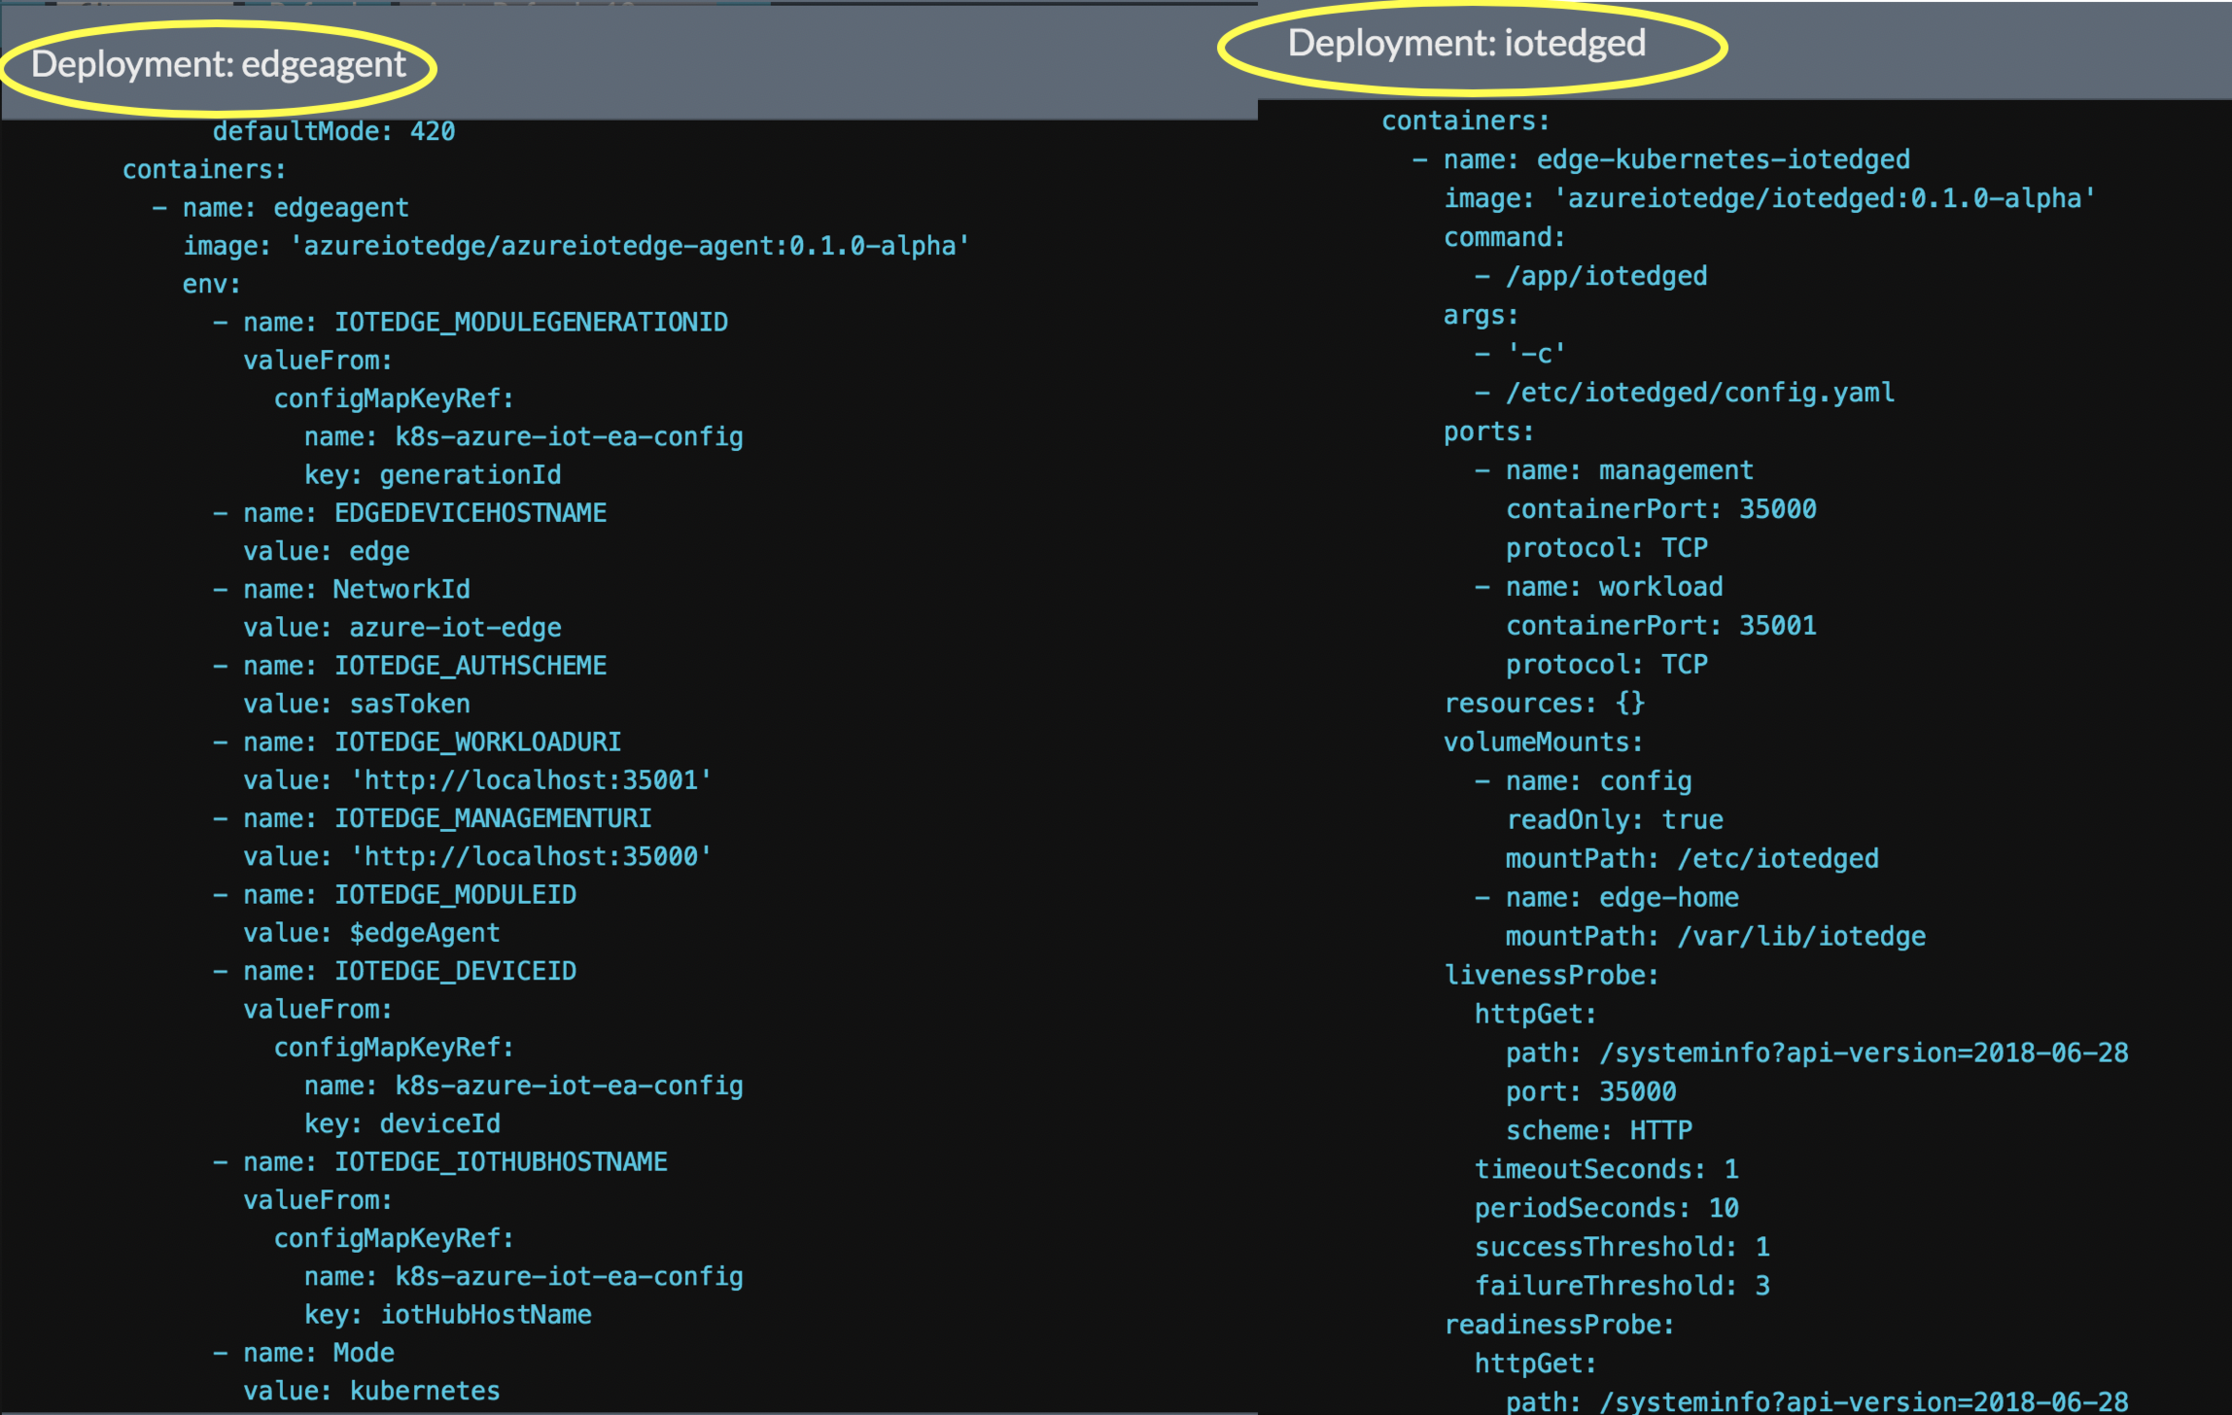Click the sasToken value line
The width and height of the screenshot is (2232, 1415).
pos(357,704)
